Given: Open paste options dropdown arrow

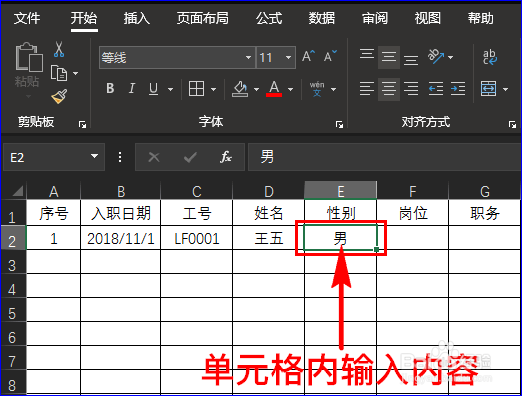Looking at the screenshot, I should pos(28,97).
